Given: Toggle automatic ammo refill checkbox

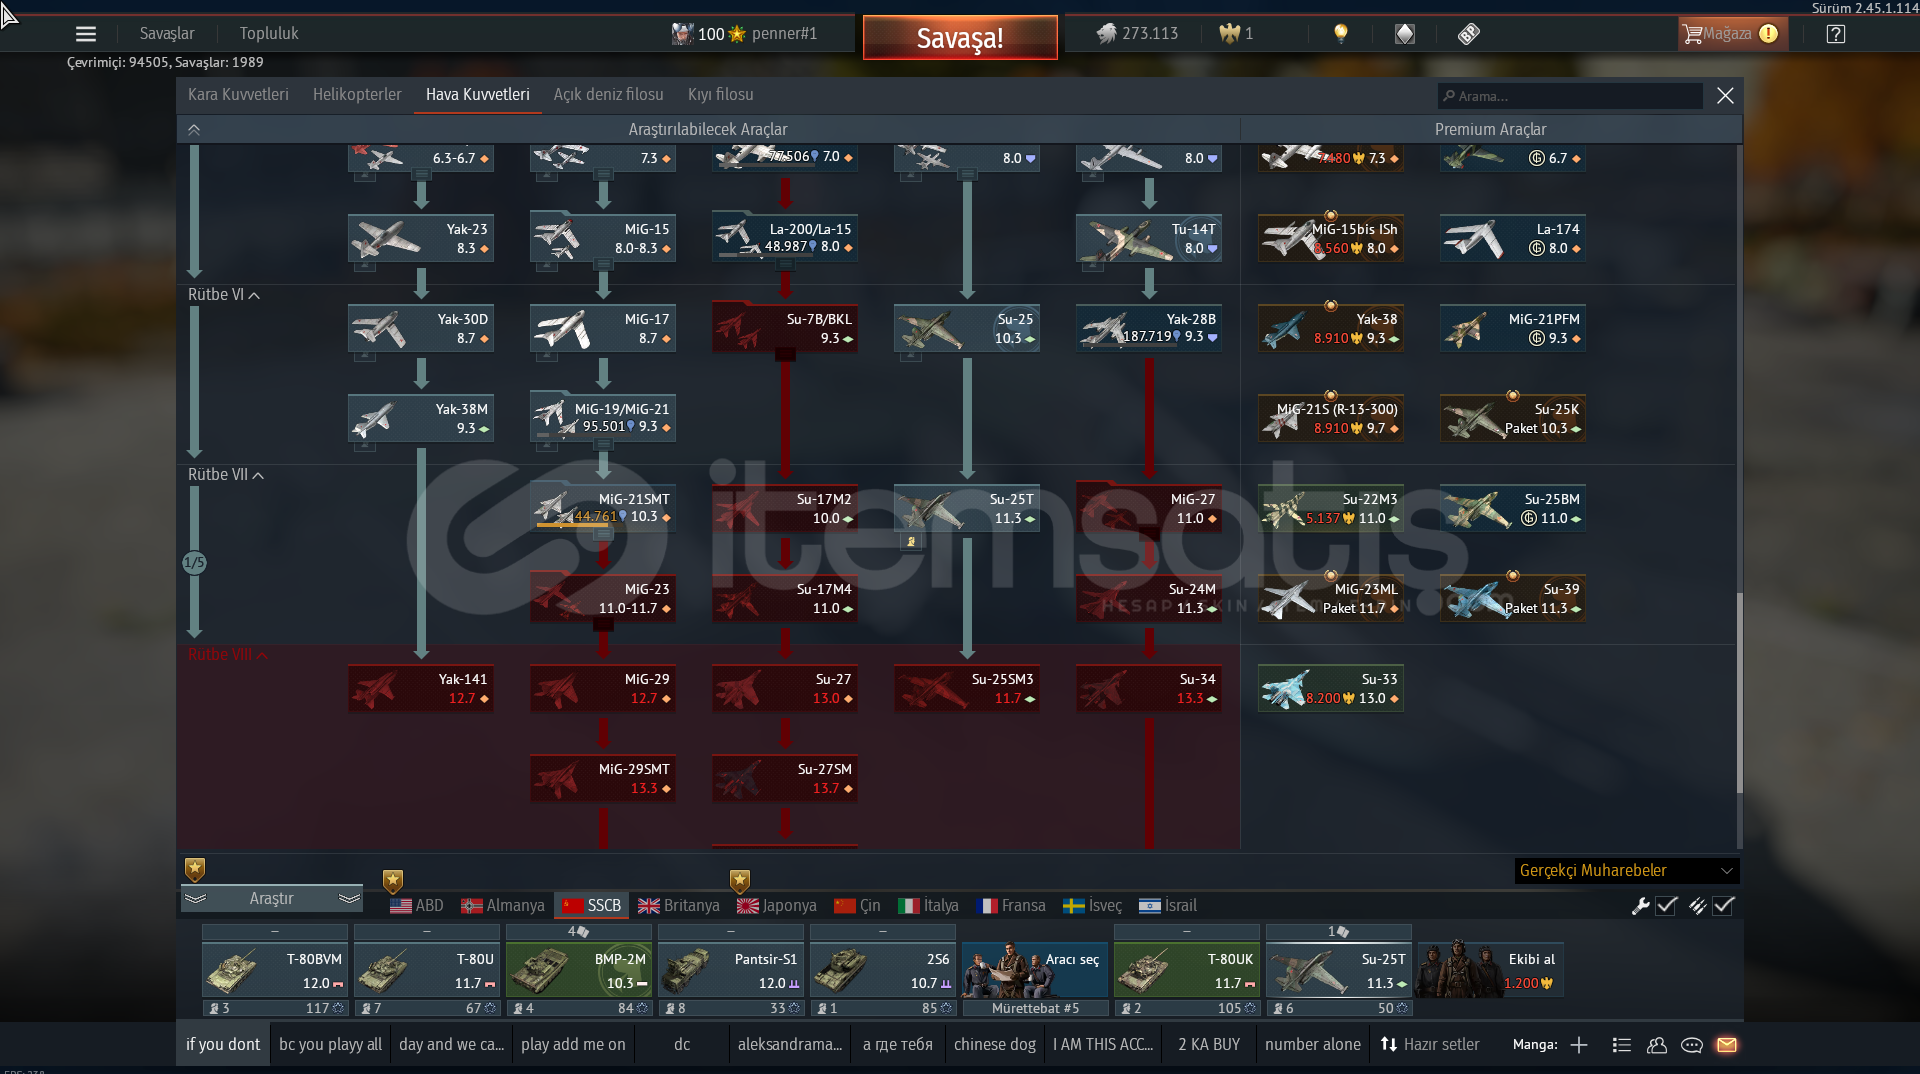Looking at the screenshot, I should (1724, 906).
